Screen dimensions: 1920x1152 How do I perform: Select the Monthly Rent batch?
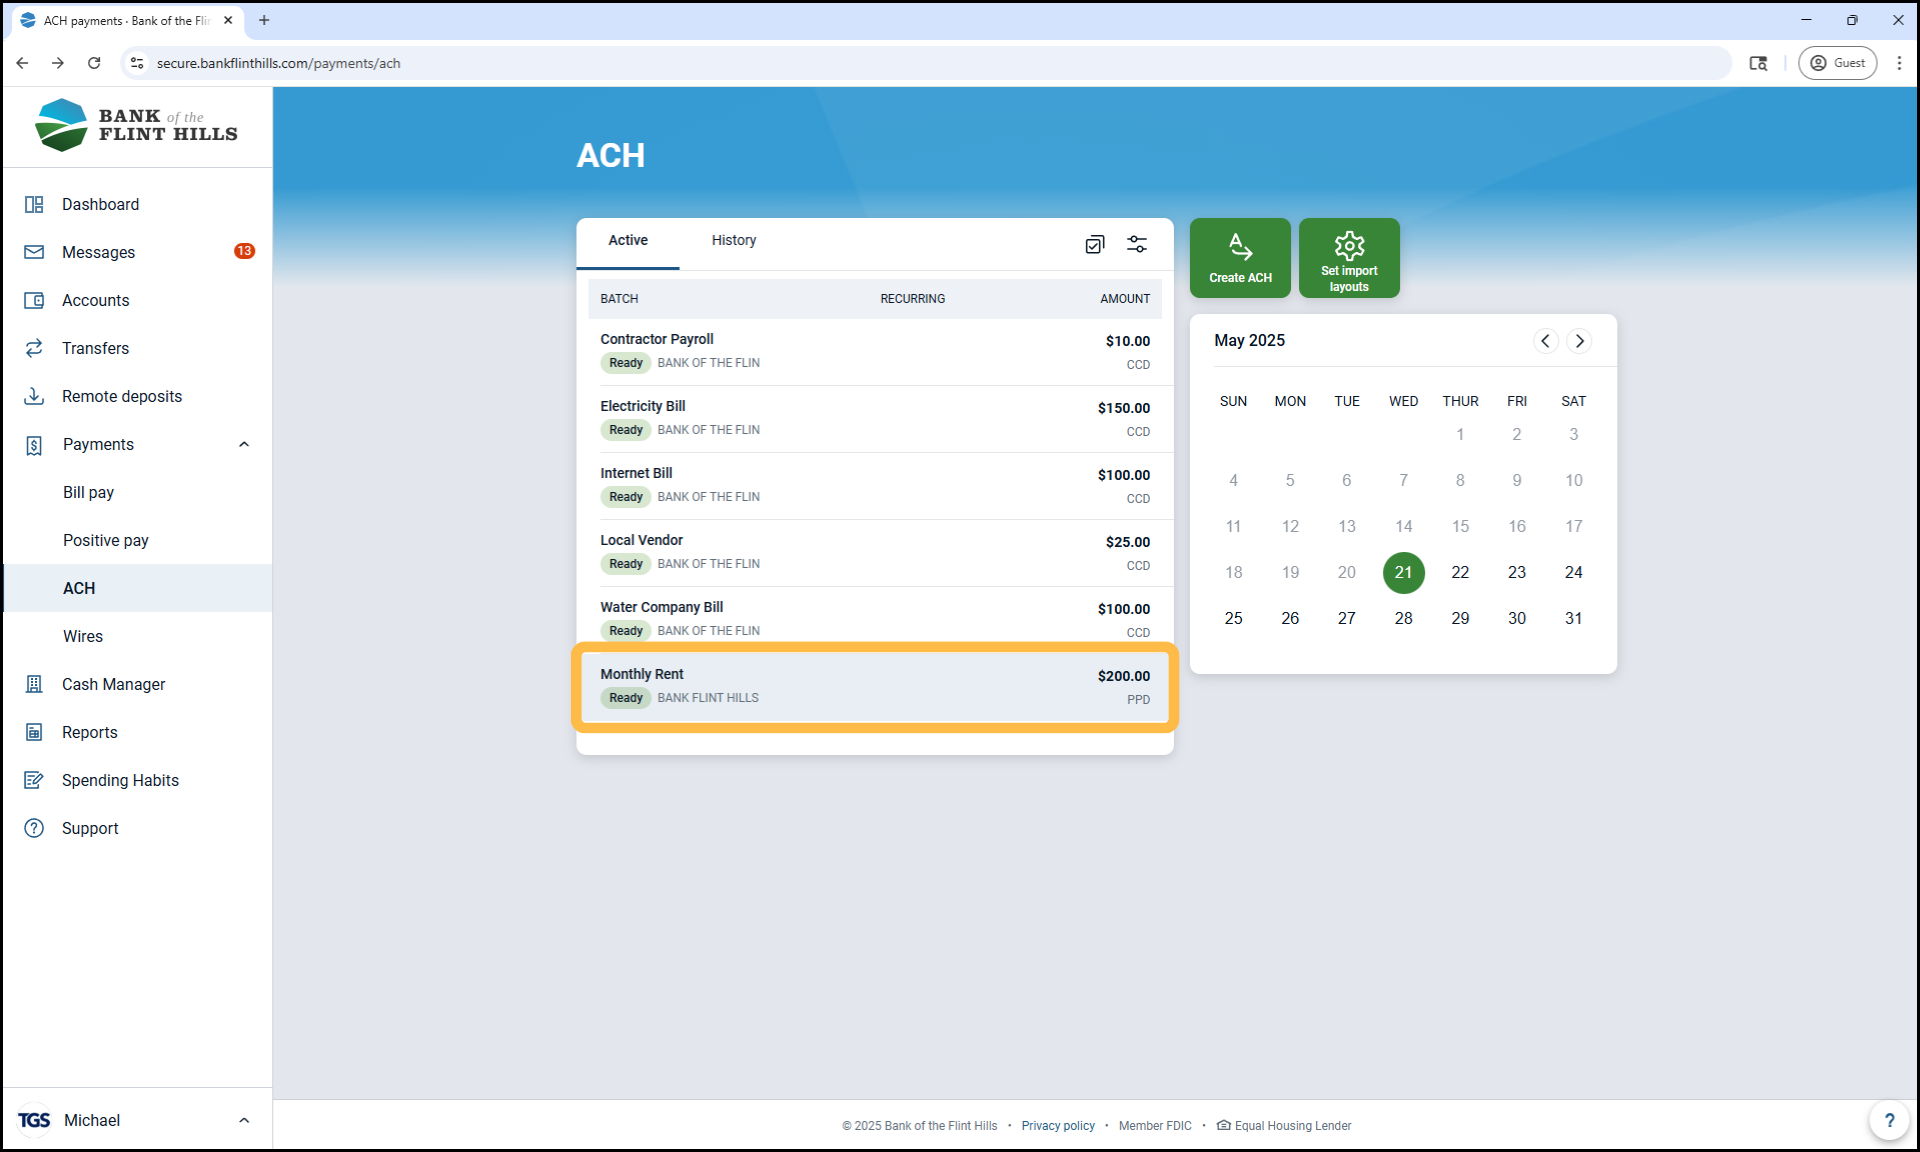coord(874,686)
